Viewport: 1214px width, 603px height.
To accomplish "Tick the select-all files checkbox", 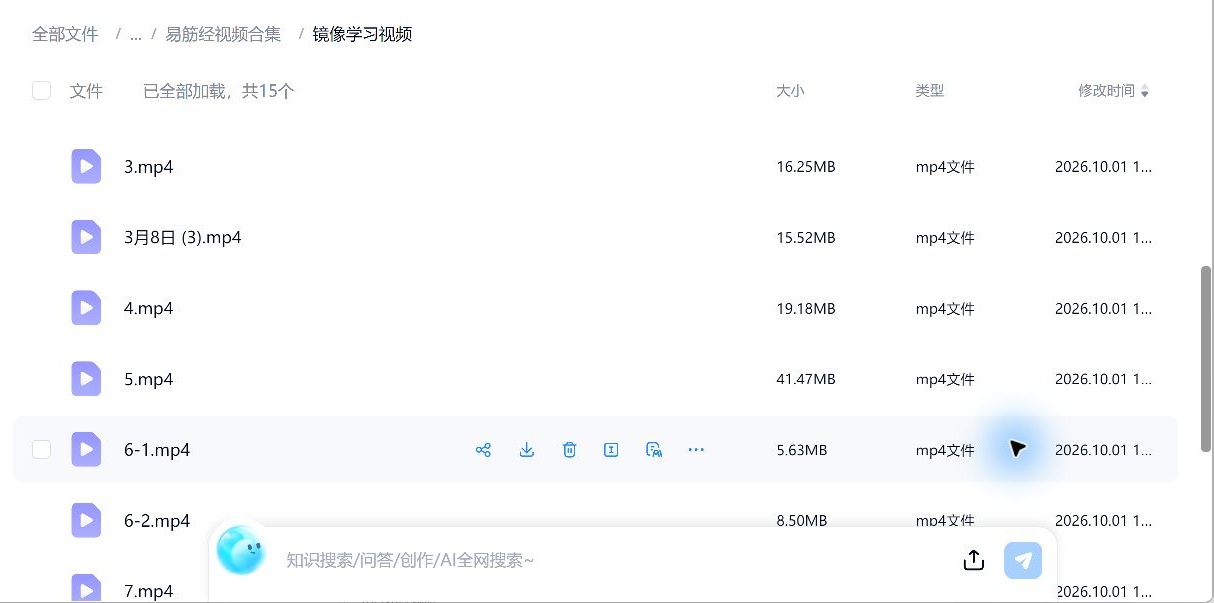I will (41, 91).
